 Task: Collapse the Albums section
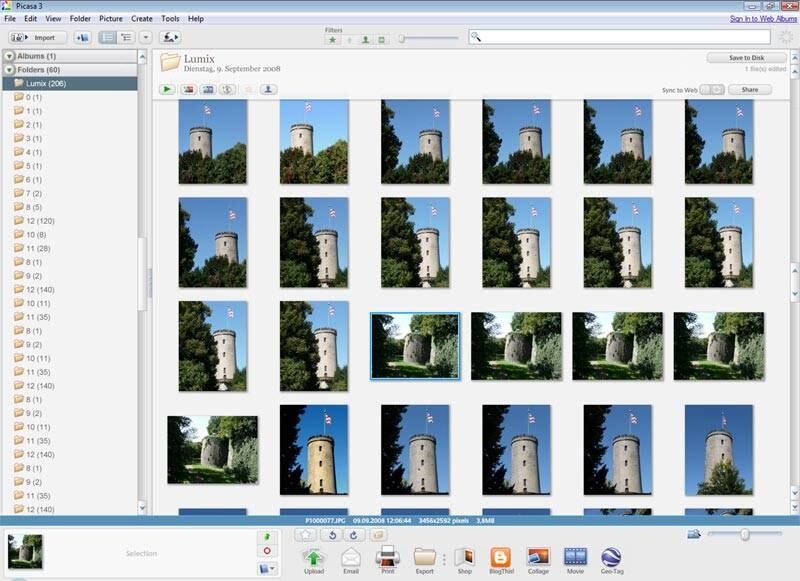pos(9,56)
